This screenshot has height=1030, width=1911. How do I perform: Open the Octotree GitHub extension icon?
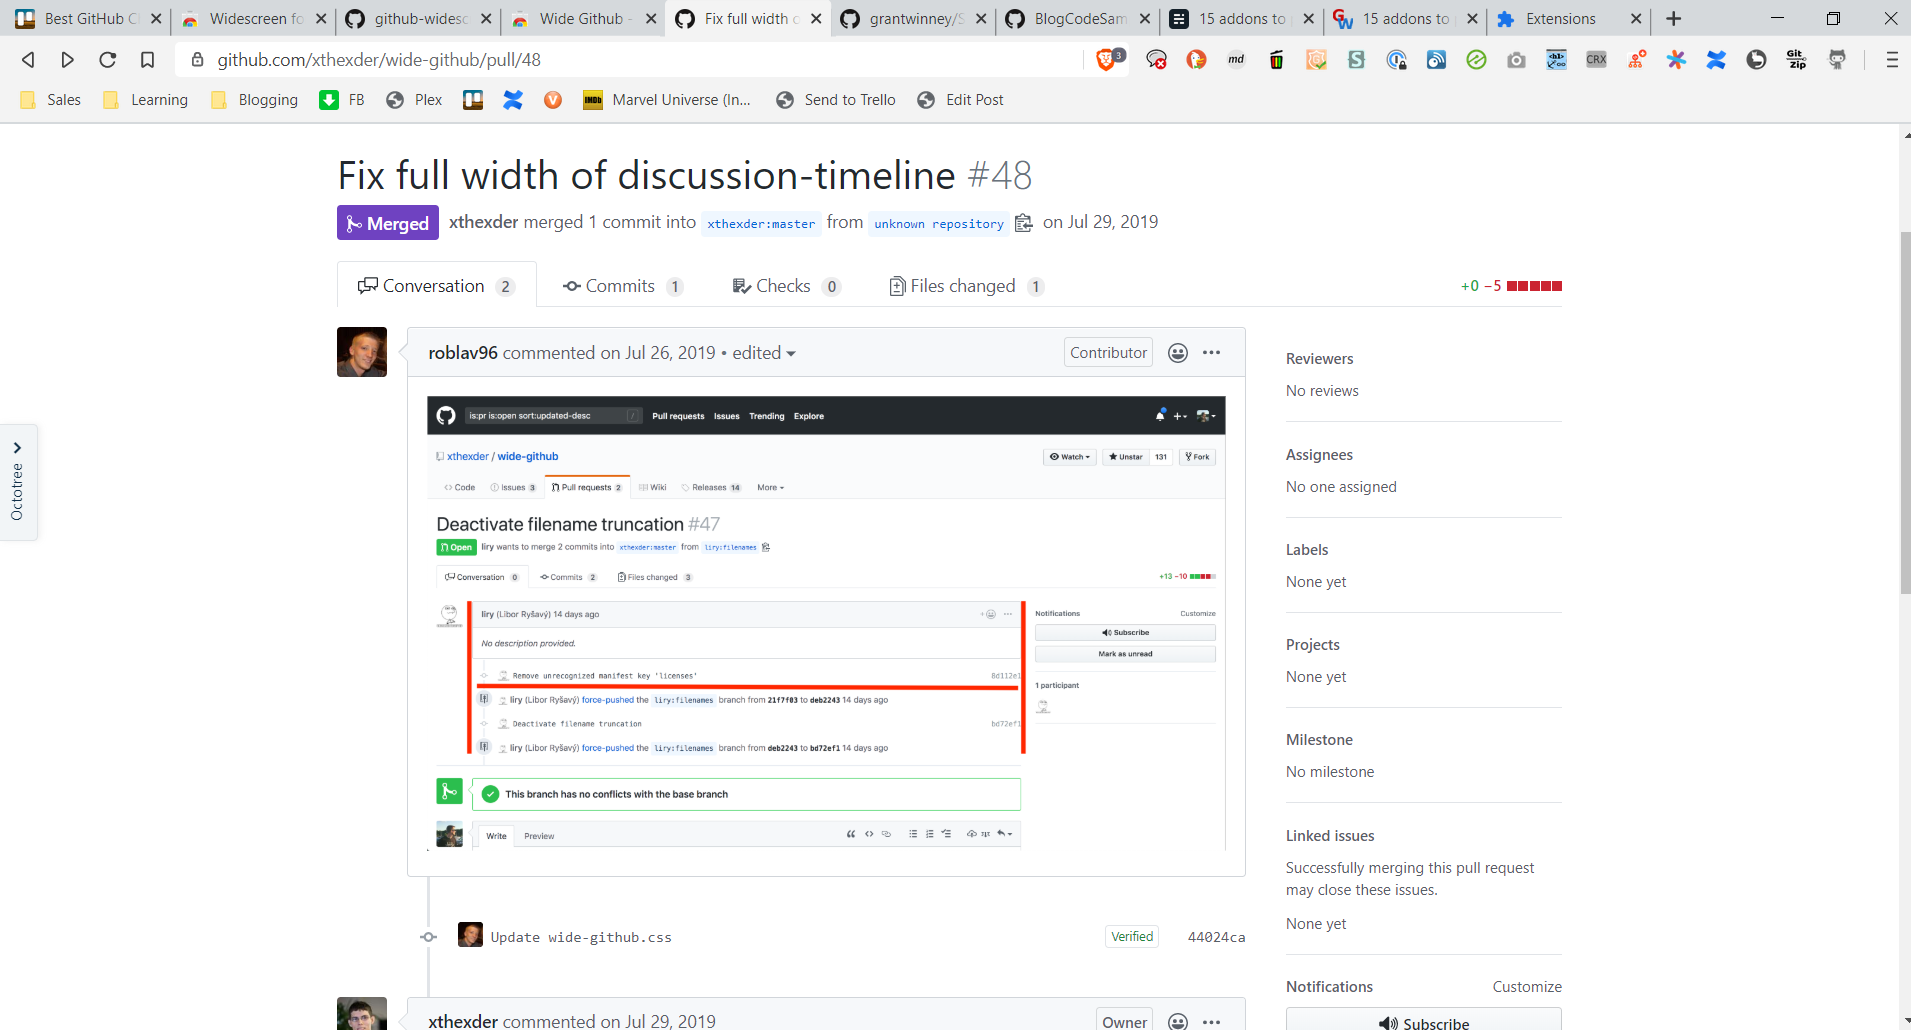pyautogui.click(x=1836, y=60)
